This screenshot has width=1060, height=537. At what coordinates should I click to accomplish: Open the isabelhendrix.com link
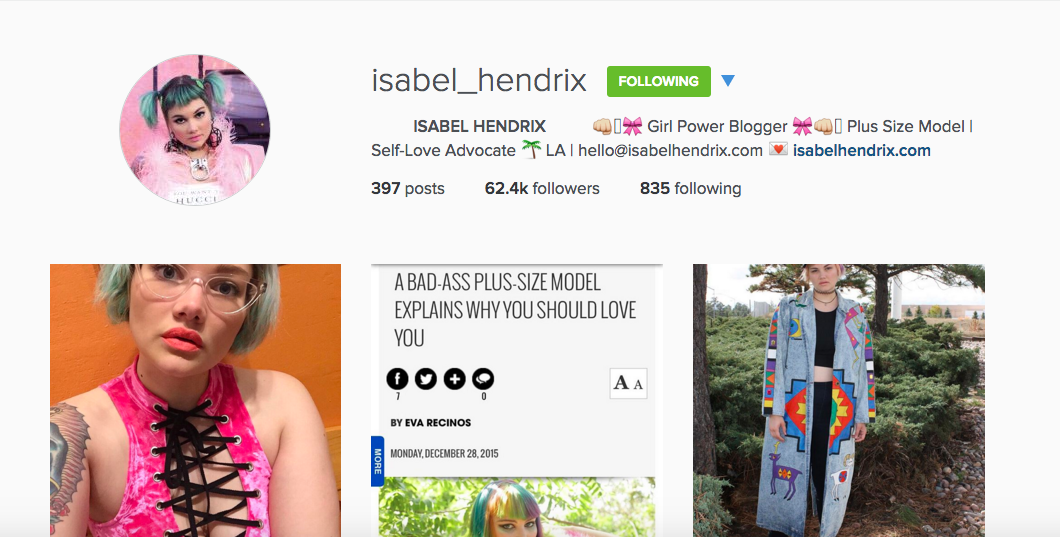pyautogui.click(x=861, y=150)
